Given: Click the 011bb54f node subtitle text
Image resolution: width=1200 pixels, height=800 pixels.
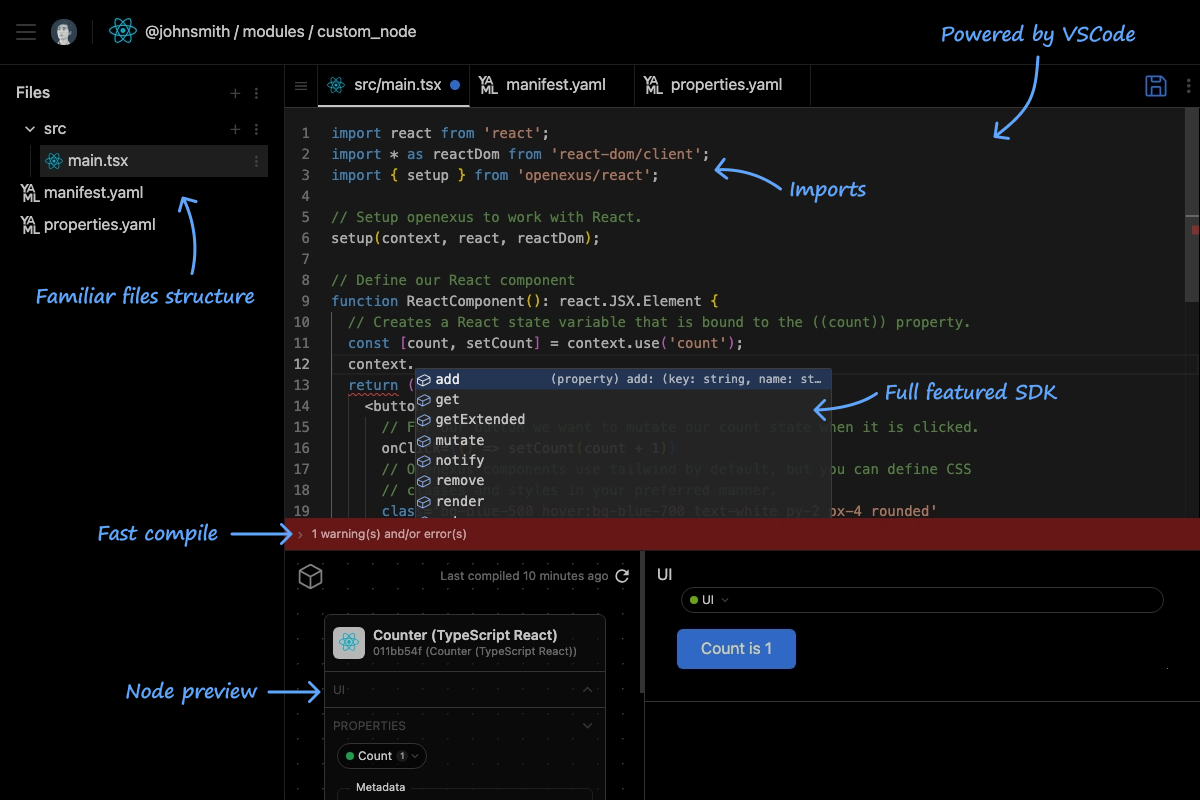Looking at the screenshot, I should pyautogui.click(x=475, y=651).
